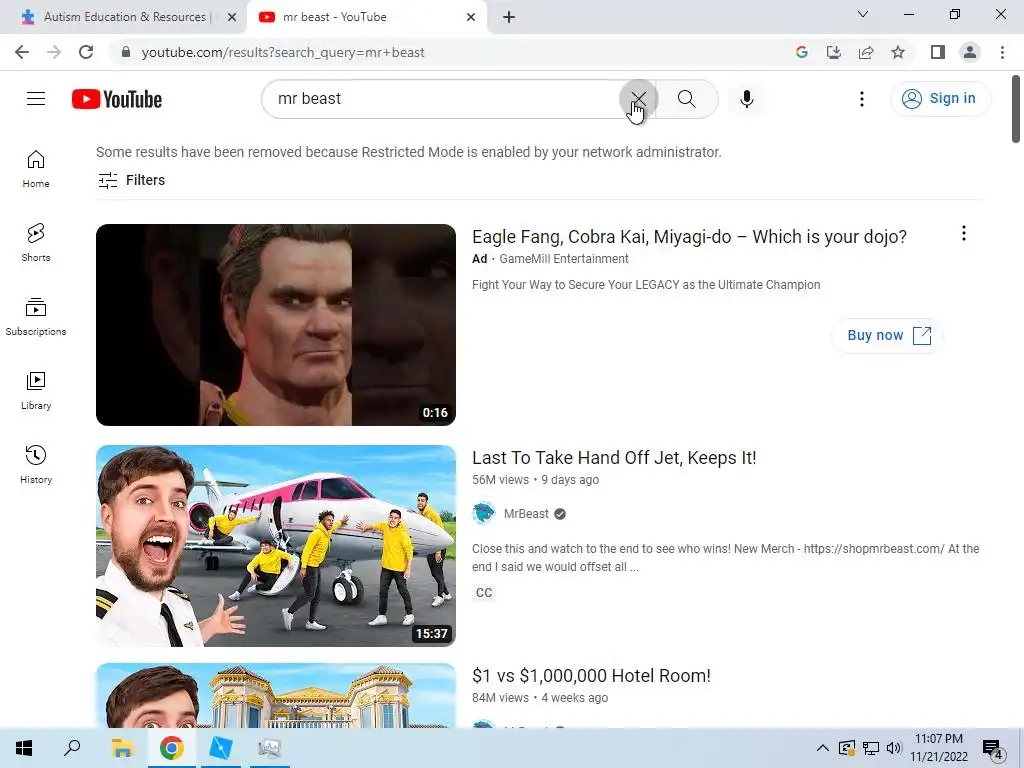Click the Chrome taskbar icon
Viewport: 1024px width, 768px height.
pos(171,748)
